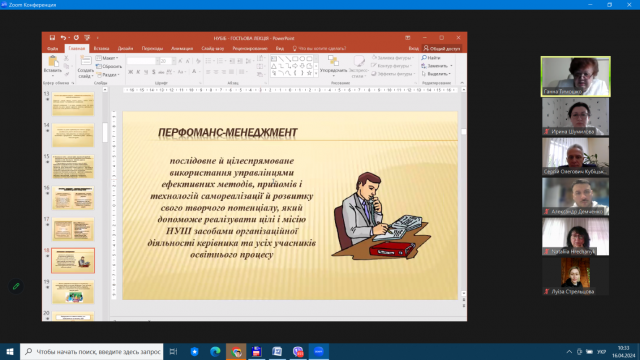The image size is (640, 360).
Task: Click the Replace (Заменить) button
Action: 435,66
